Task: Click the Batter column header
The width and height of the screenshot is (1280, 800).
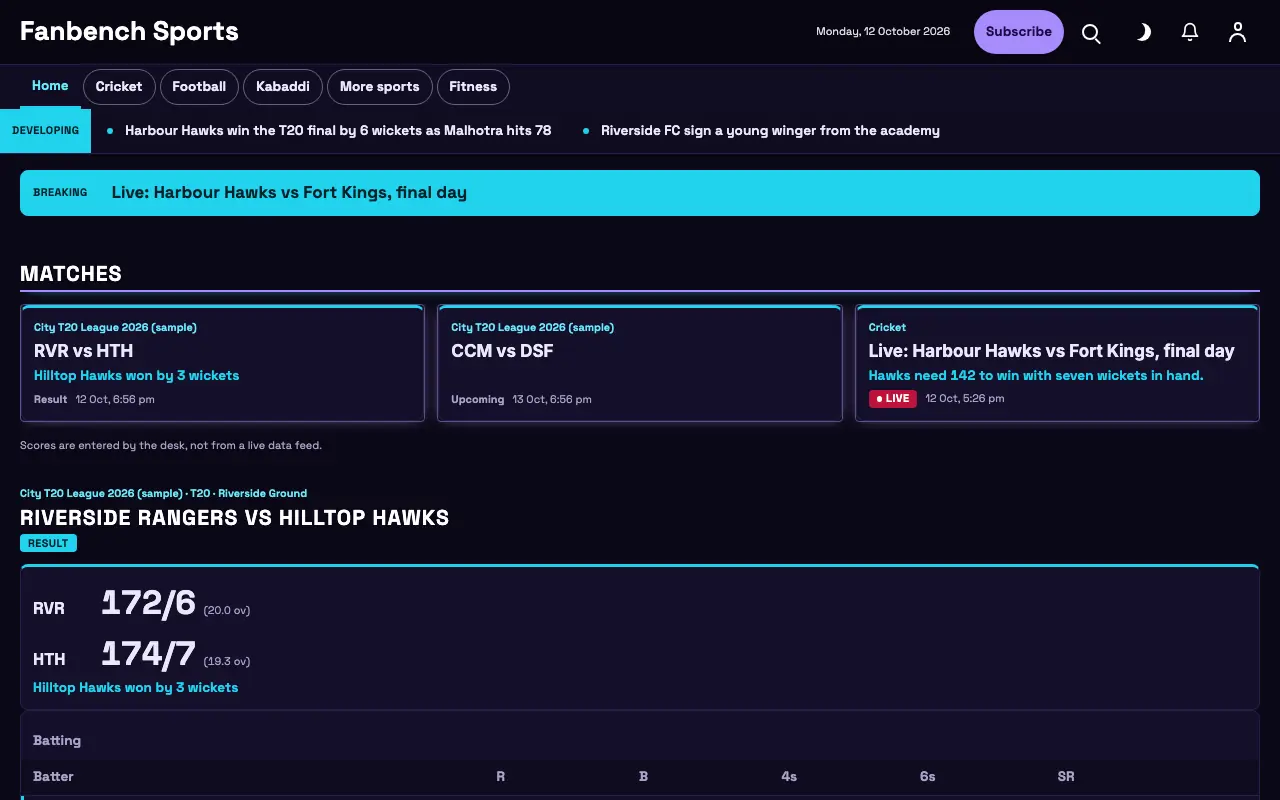Action: point(53,776)
